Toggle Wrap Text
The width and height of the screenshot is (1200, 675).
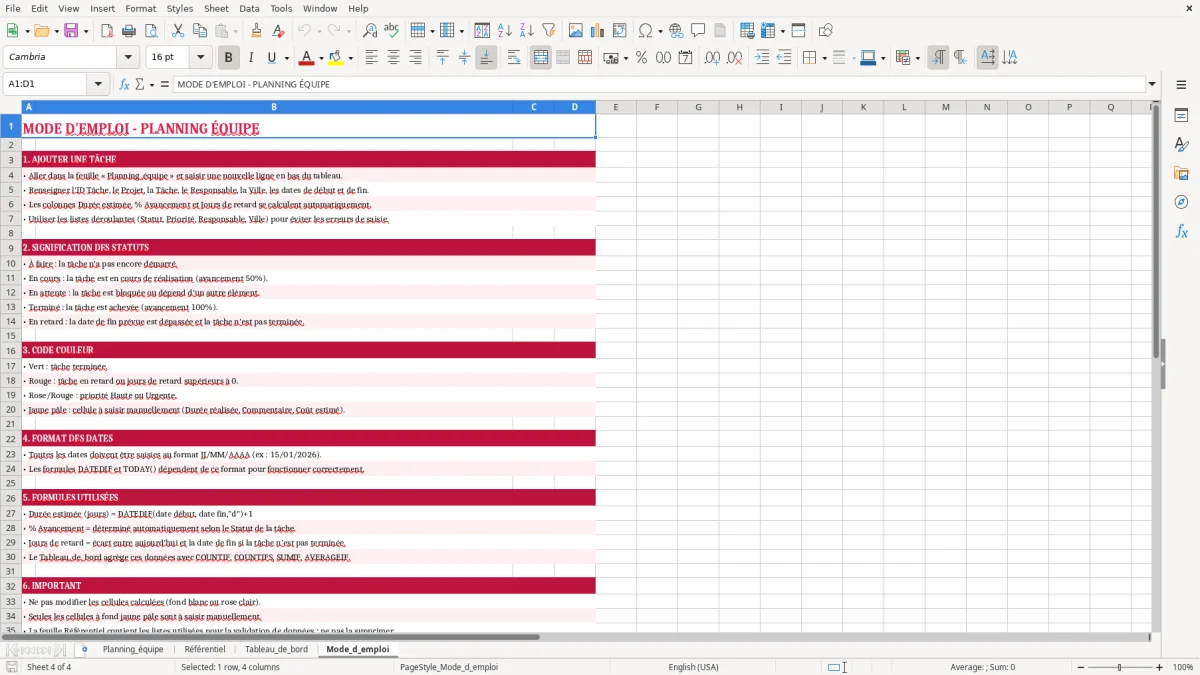(514, 58)
